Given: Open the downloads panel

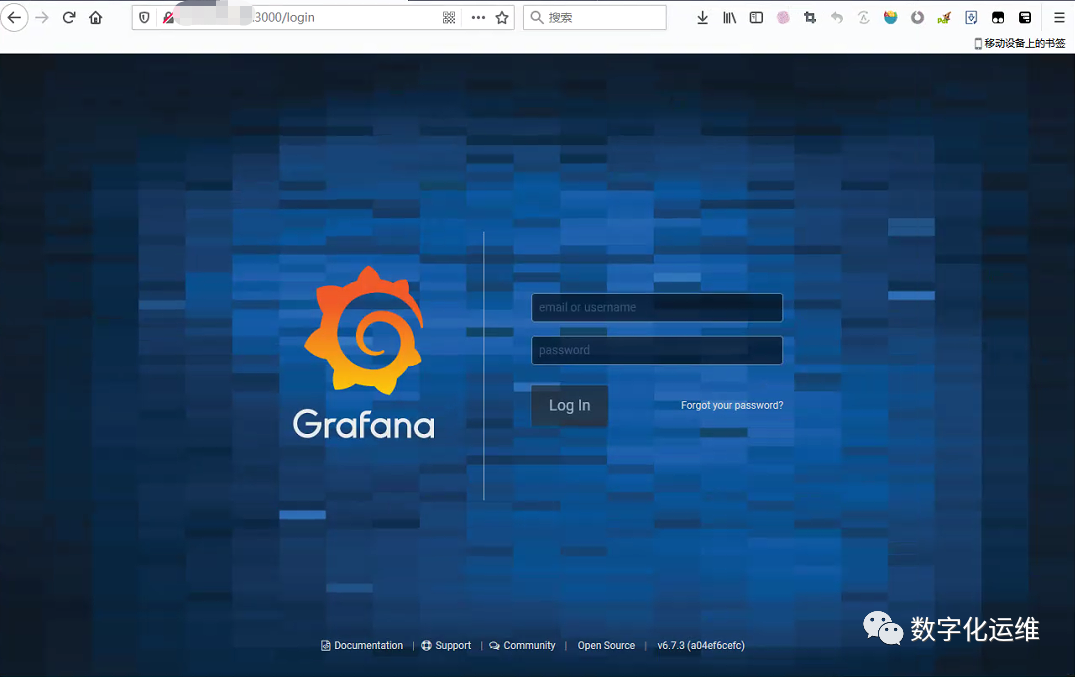Looking at the screenshot, I should tap(702, 18).
